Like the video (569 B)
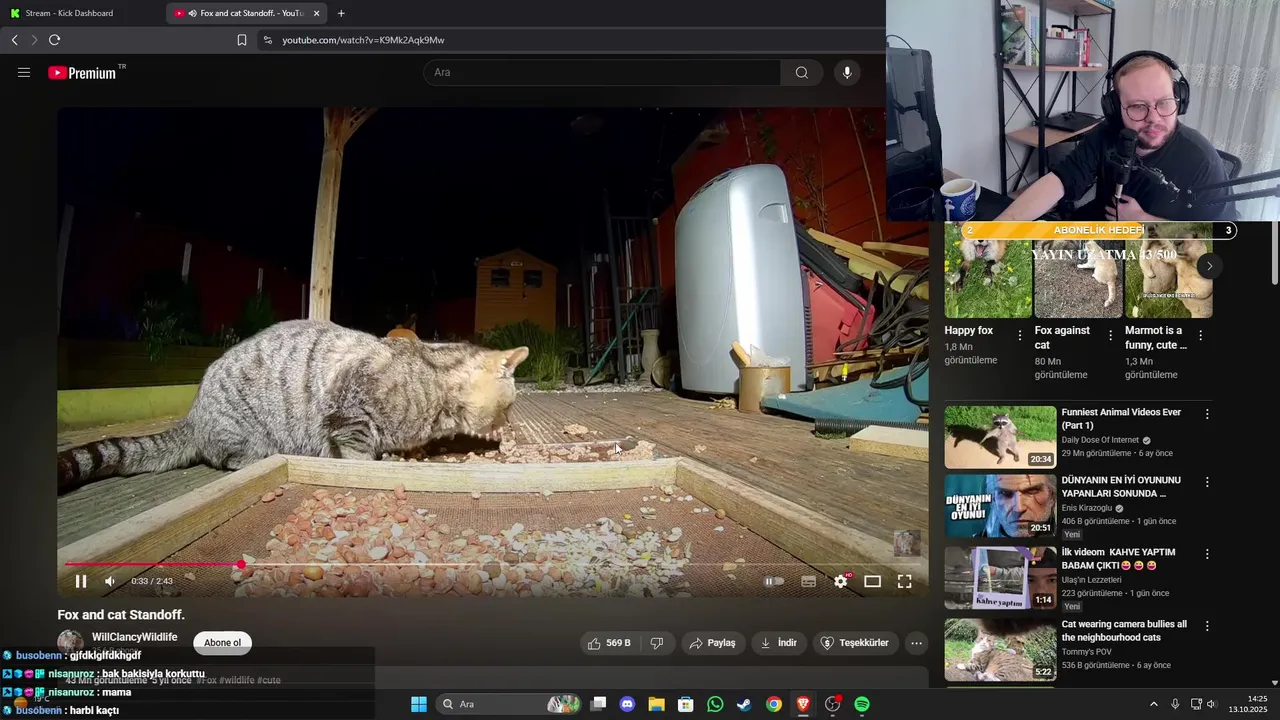The image size is (1280, 720). 610,643
